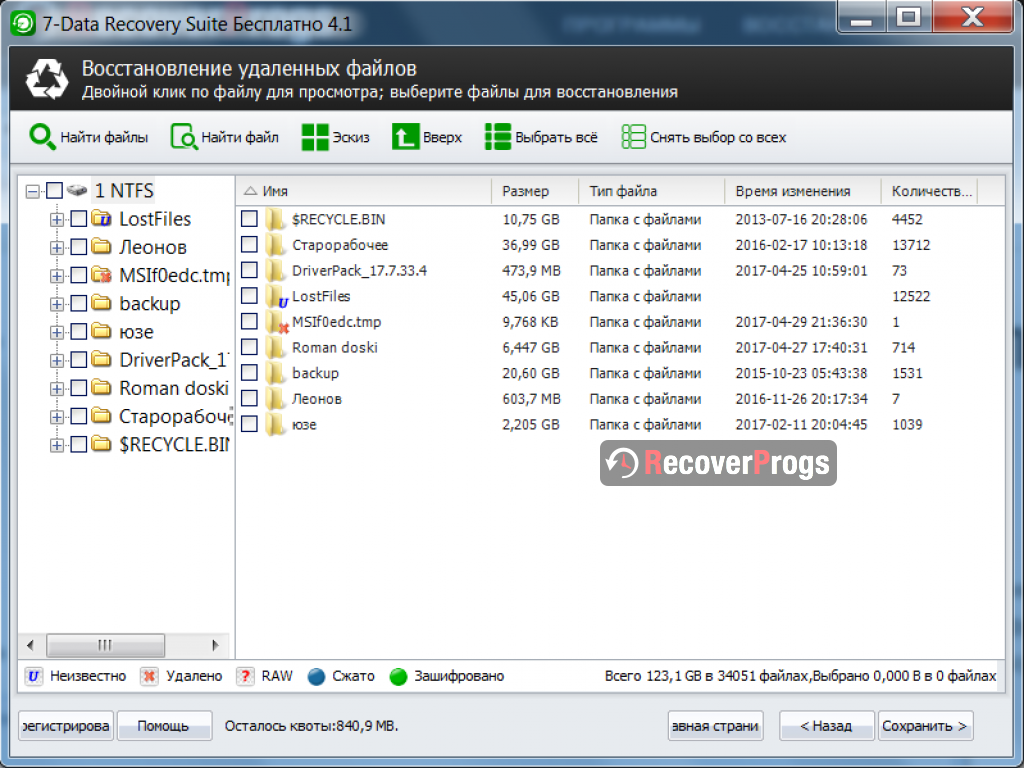Image resolution: width=1024 pixels, height=768 pixels.
Task: Tick the DriverPack_17.7.33.4 row checkbox
Action: point(249,270)
